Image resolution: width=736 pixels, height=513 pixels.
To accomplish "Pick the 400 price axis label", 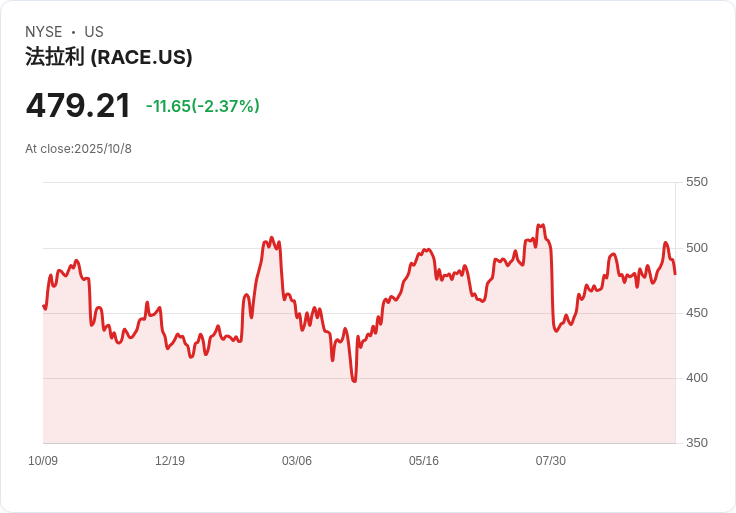I will [x=696, y=378].
